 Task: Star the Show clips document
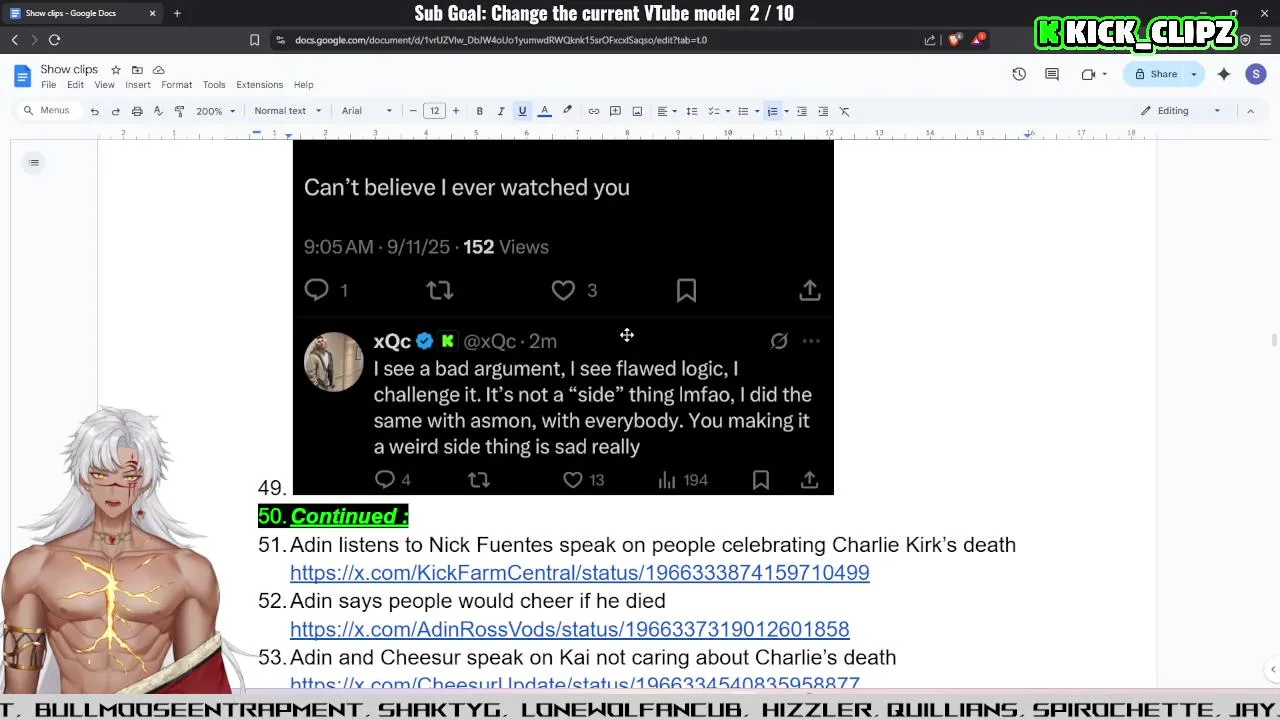point(116,70)
